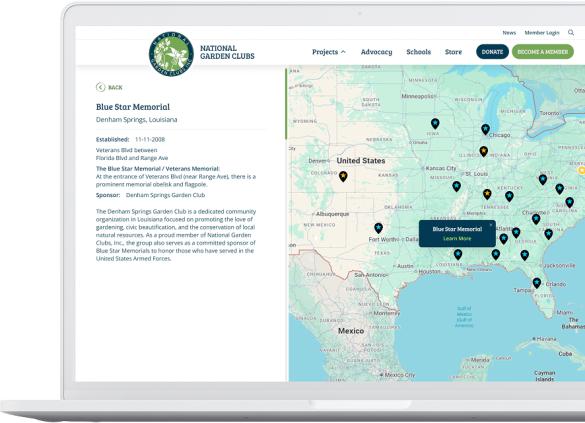
Task: Click the 'Mexico' map label
Action: (x=351, y=331)
